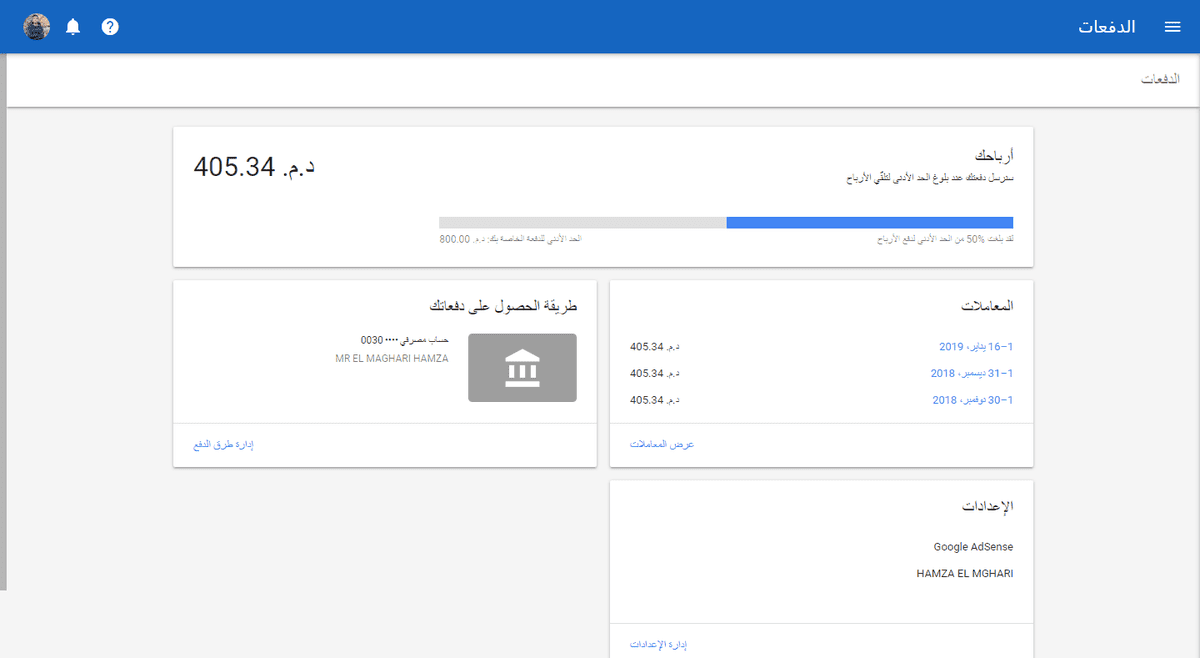Screen dimensions: 1200x658
Task: Open the 1–31 ديسمبر 2018 transaction
Action: (x=972, y=373)
